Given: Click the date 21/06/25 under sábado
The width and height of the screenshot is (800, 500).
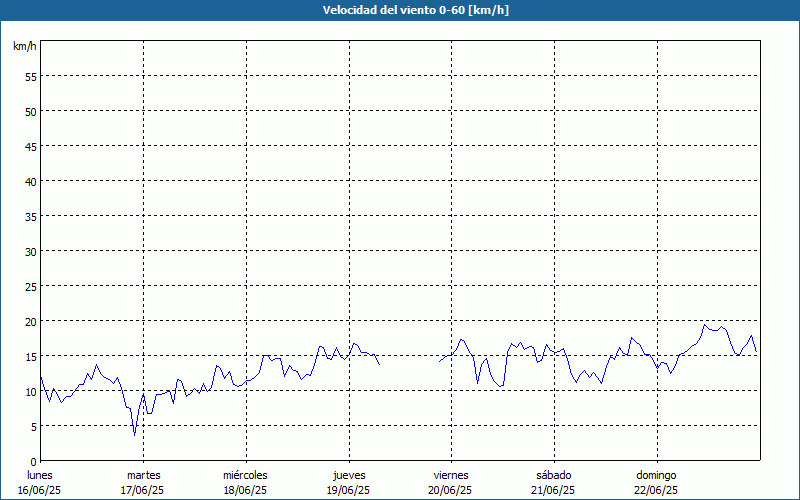Looking at the screenshot, I should (553, 490).
